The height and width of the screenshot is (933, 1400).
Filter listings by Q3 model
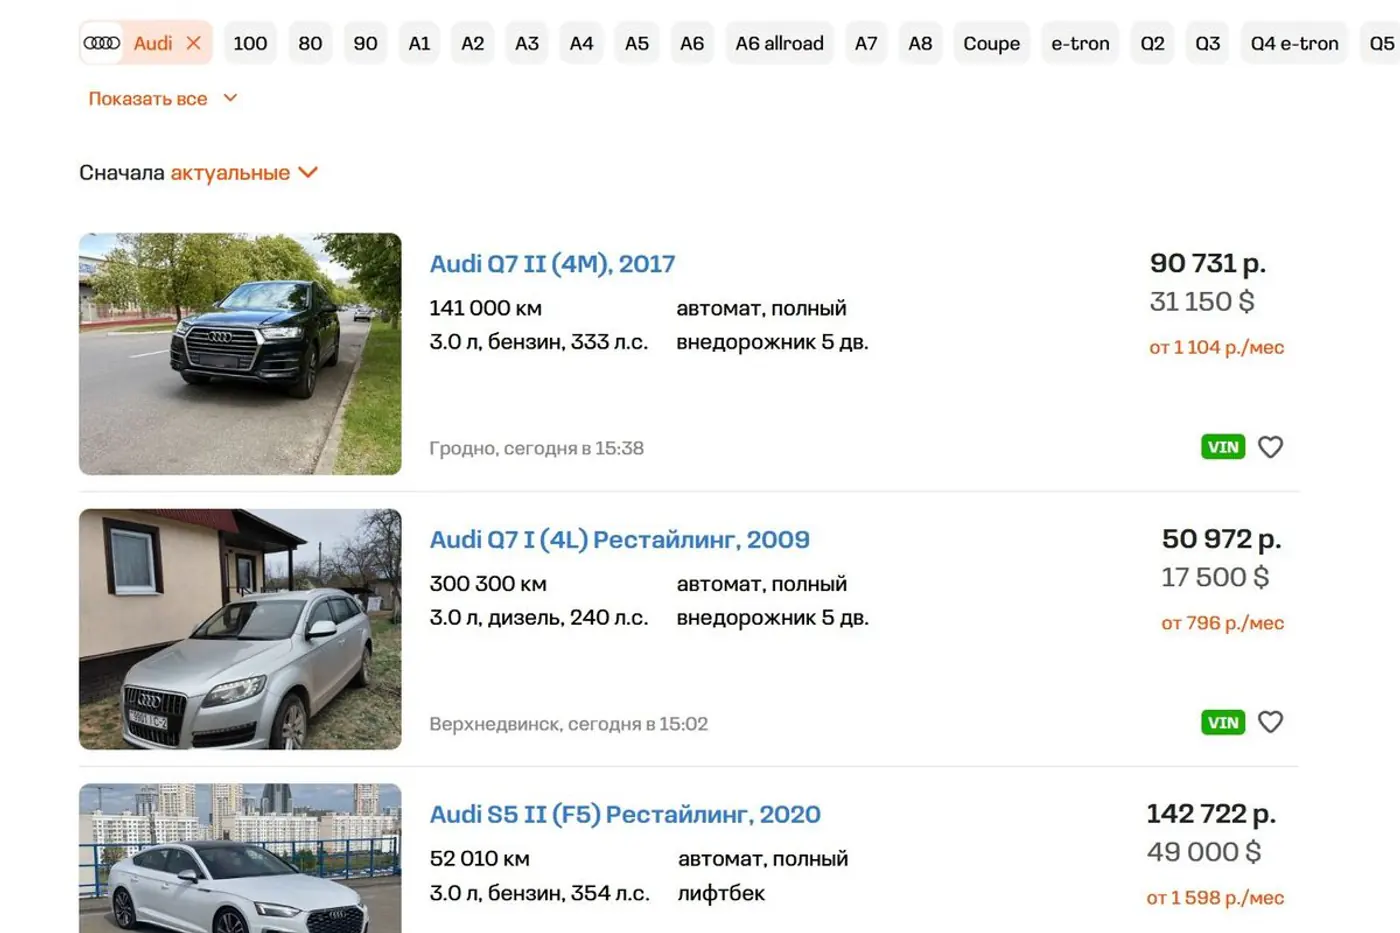click(x=1208, y=43)
